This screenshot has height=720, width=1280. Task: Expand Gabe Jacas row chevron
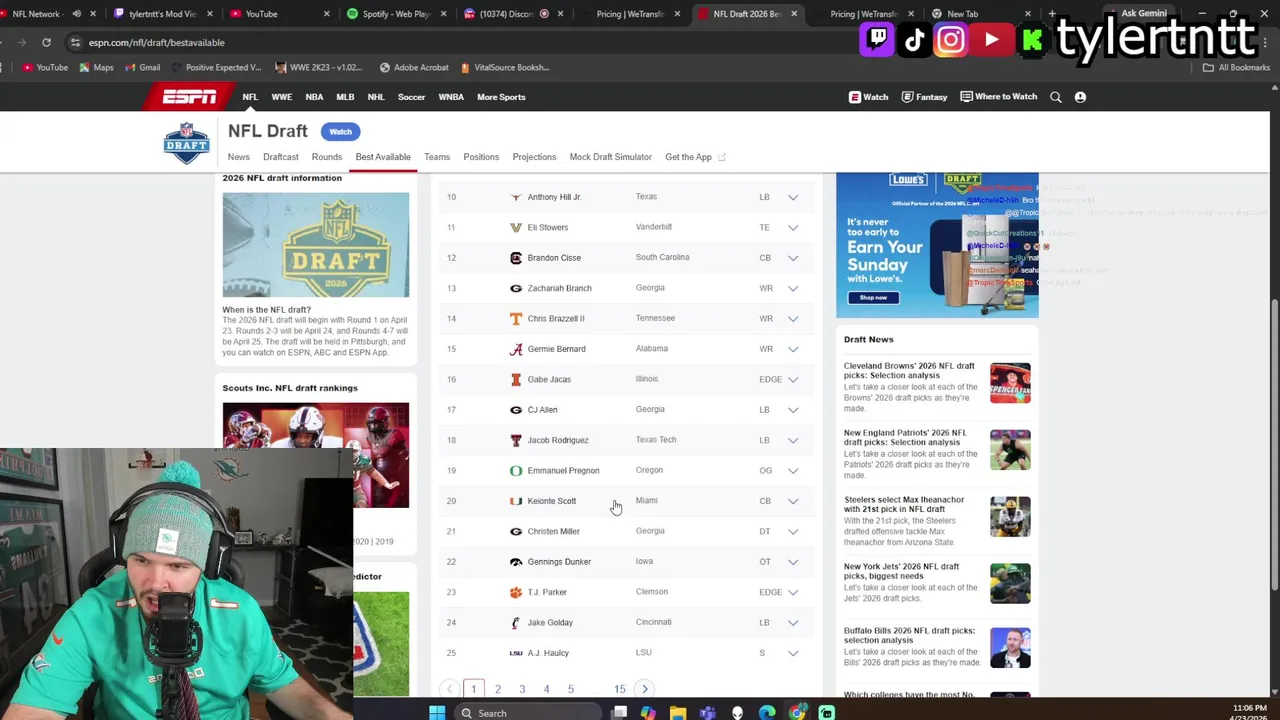coord(793,379)
